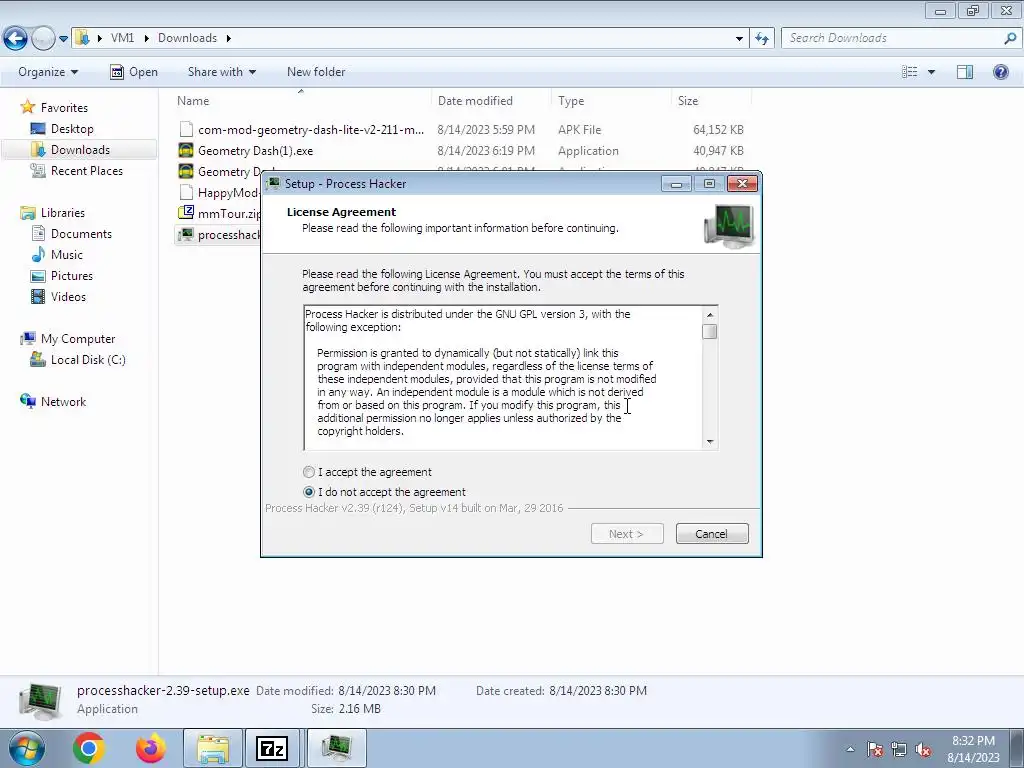The width and height of the screenshot is (1024, 768).
Task: Open 7-Zip from the taskbar
Action: coord(272,748)
